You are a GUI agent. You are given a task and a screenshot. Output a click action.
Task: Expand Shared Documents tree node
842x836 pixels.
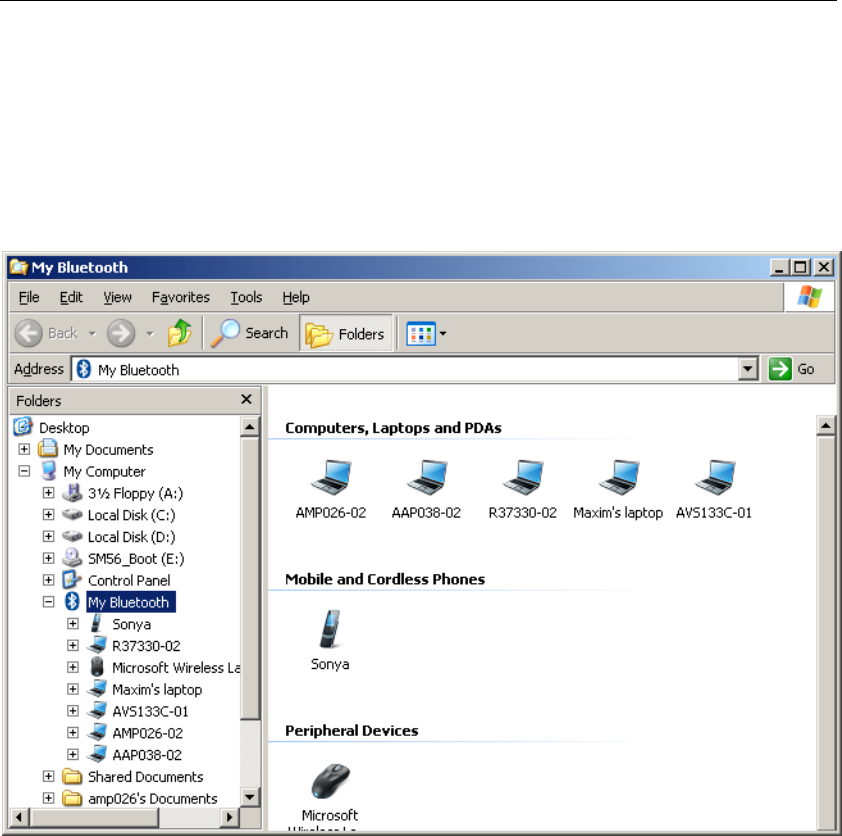coord(48,776)
